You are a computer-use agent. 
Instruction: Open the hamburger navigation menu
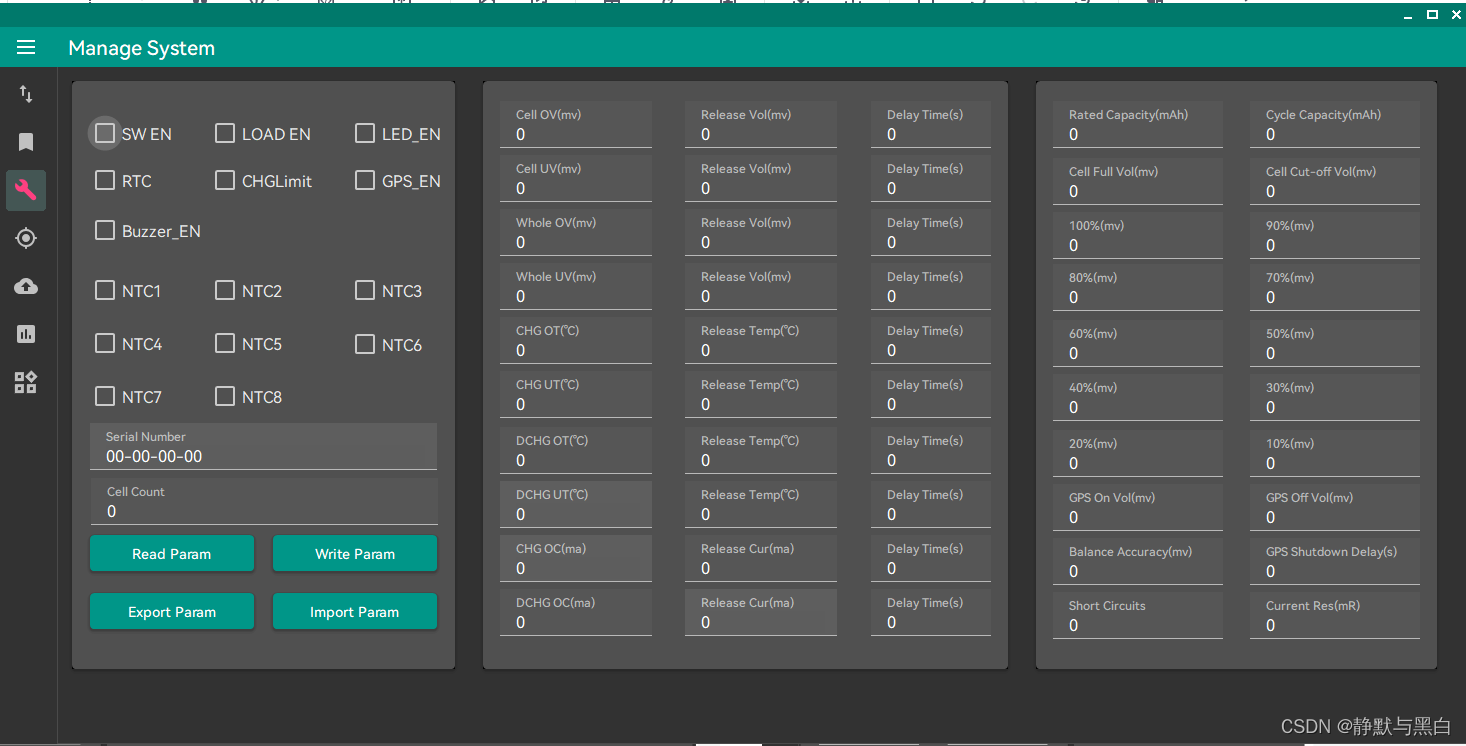[26, 48]
